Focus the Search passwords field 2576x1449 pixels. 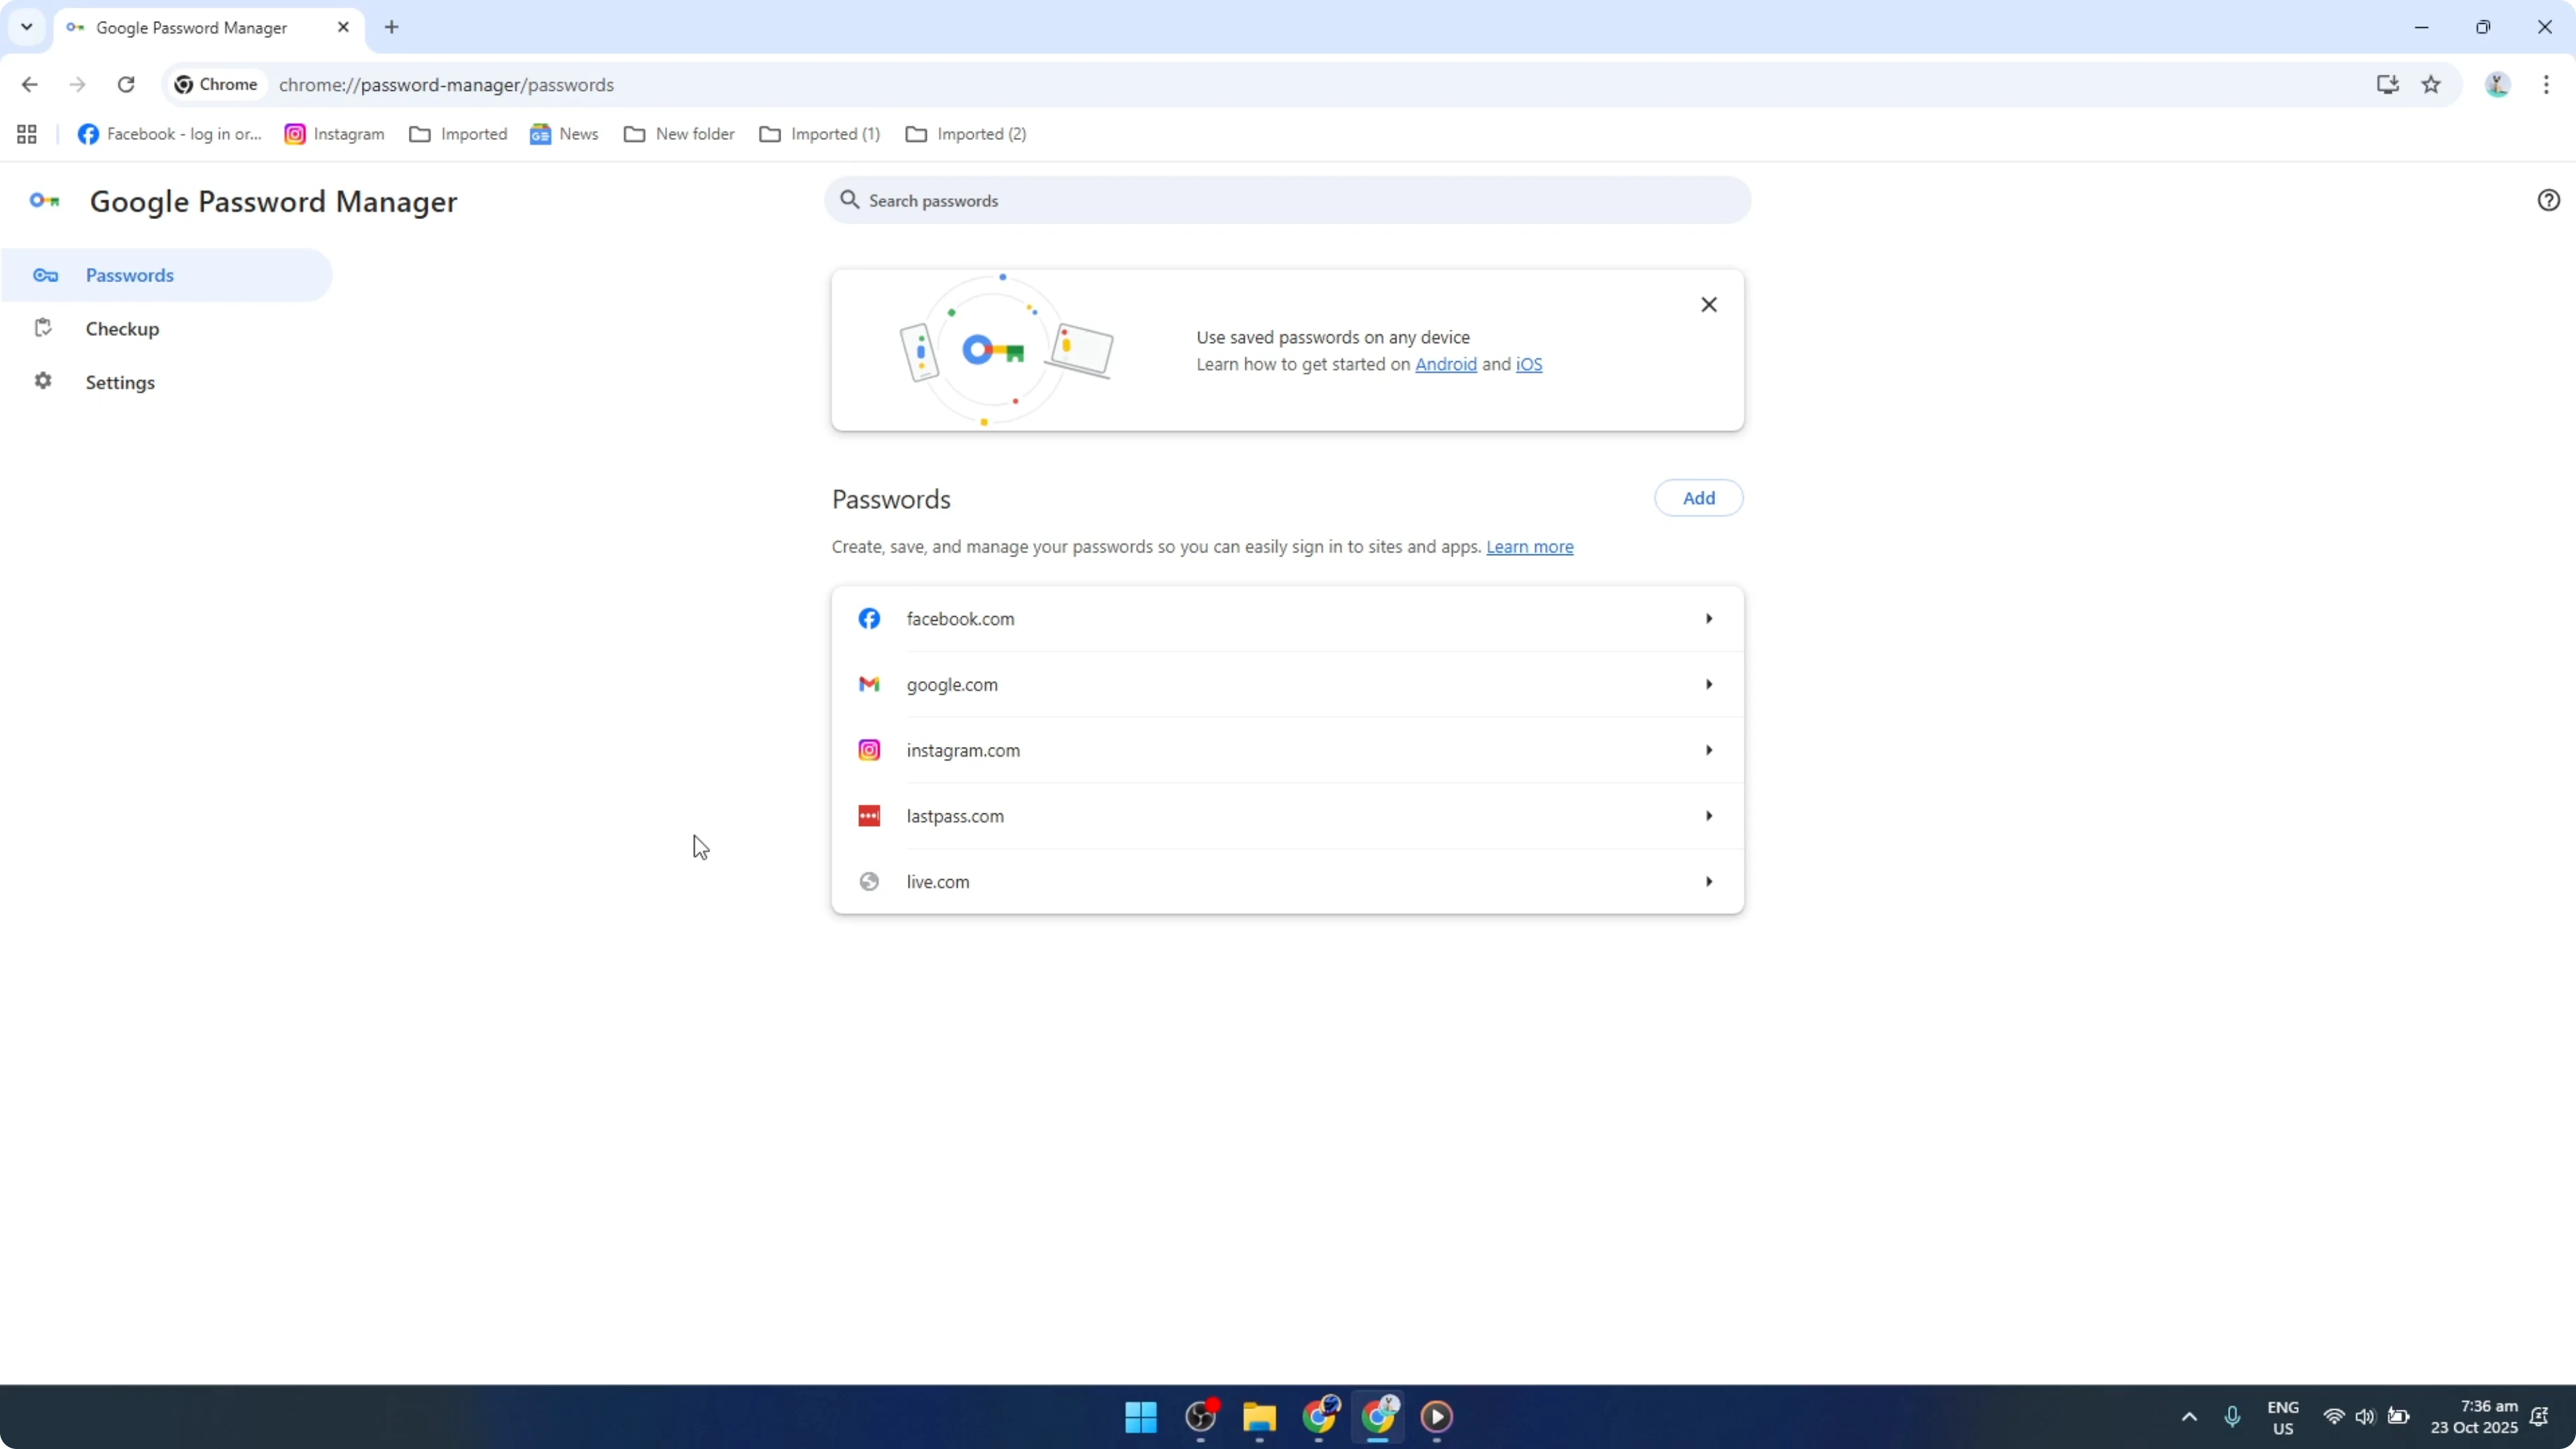coord(1287,200)
